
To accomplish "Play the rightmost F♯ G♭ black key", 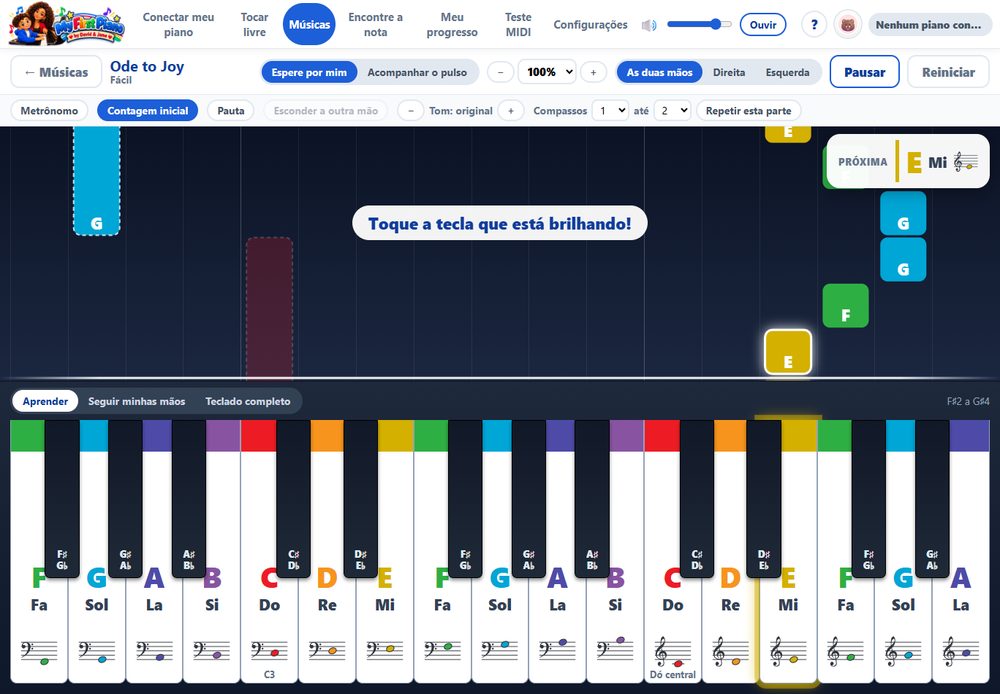I will pyautogui.click(x=868, y=498).
